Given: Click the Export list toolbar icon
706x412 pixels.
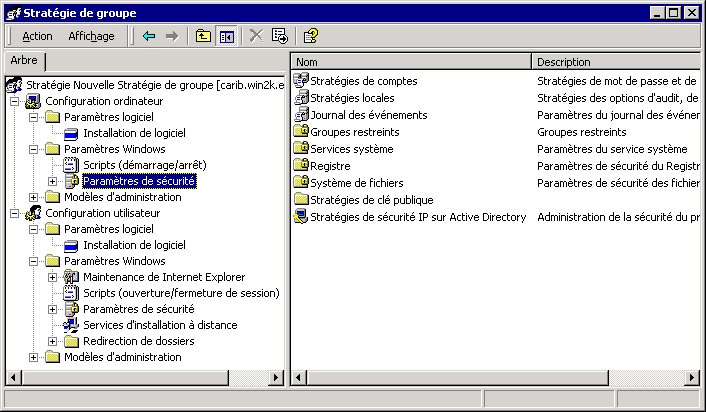Looking at the screenshot, I should click(x=279, y=36).
